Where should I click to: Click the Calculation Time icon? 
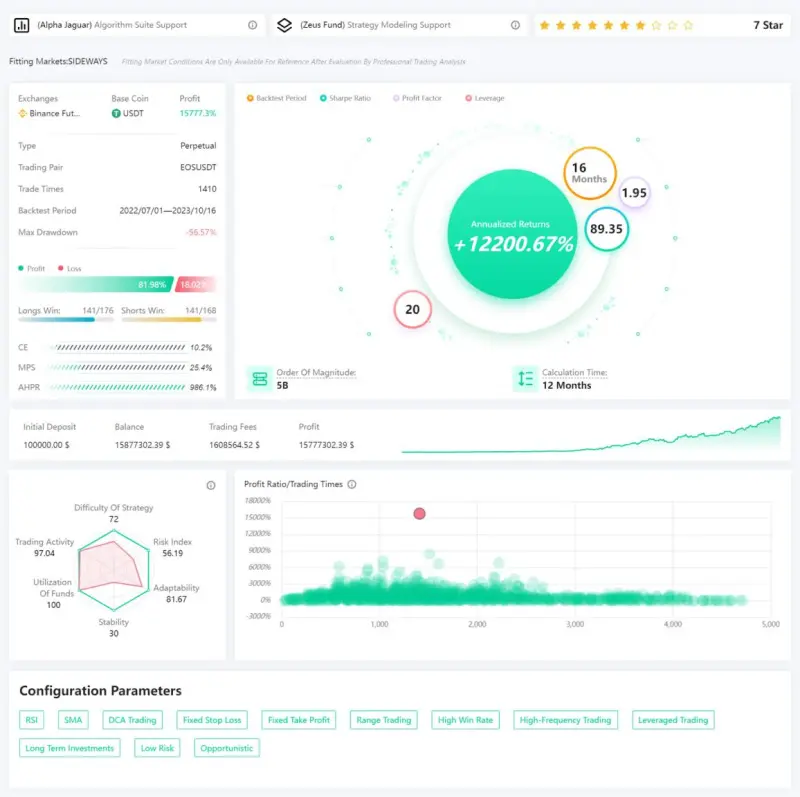pos(525,378)
